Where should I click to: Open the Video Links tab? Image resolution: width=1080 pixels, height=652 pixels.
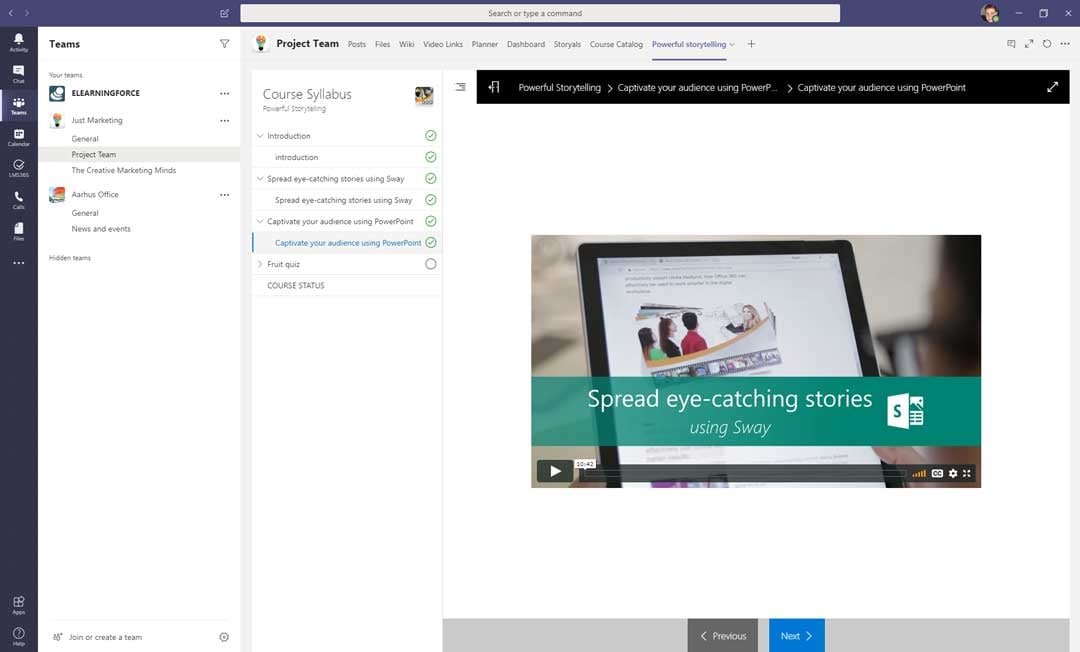coord(443,44)
